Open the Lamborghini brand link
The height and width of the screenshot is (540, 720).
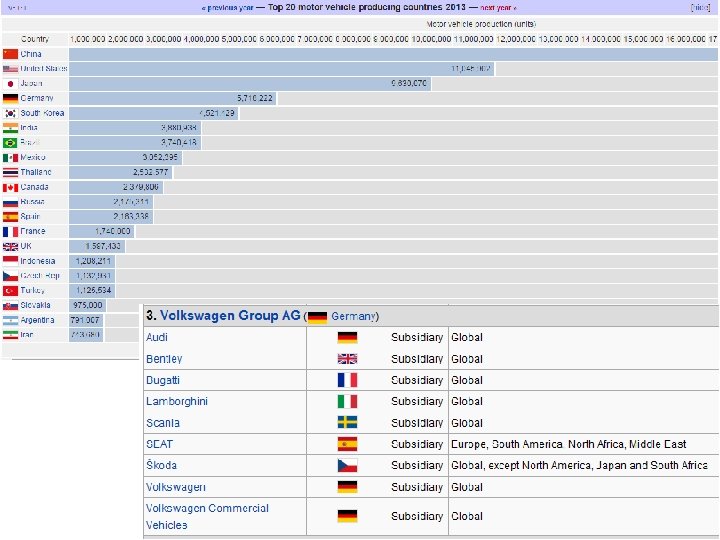point(177,402)
